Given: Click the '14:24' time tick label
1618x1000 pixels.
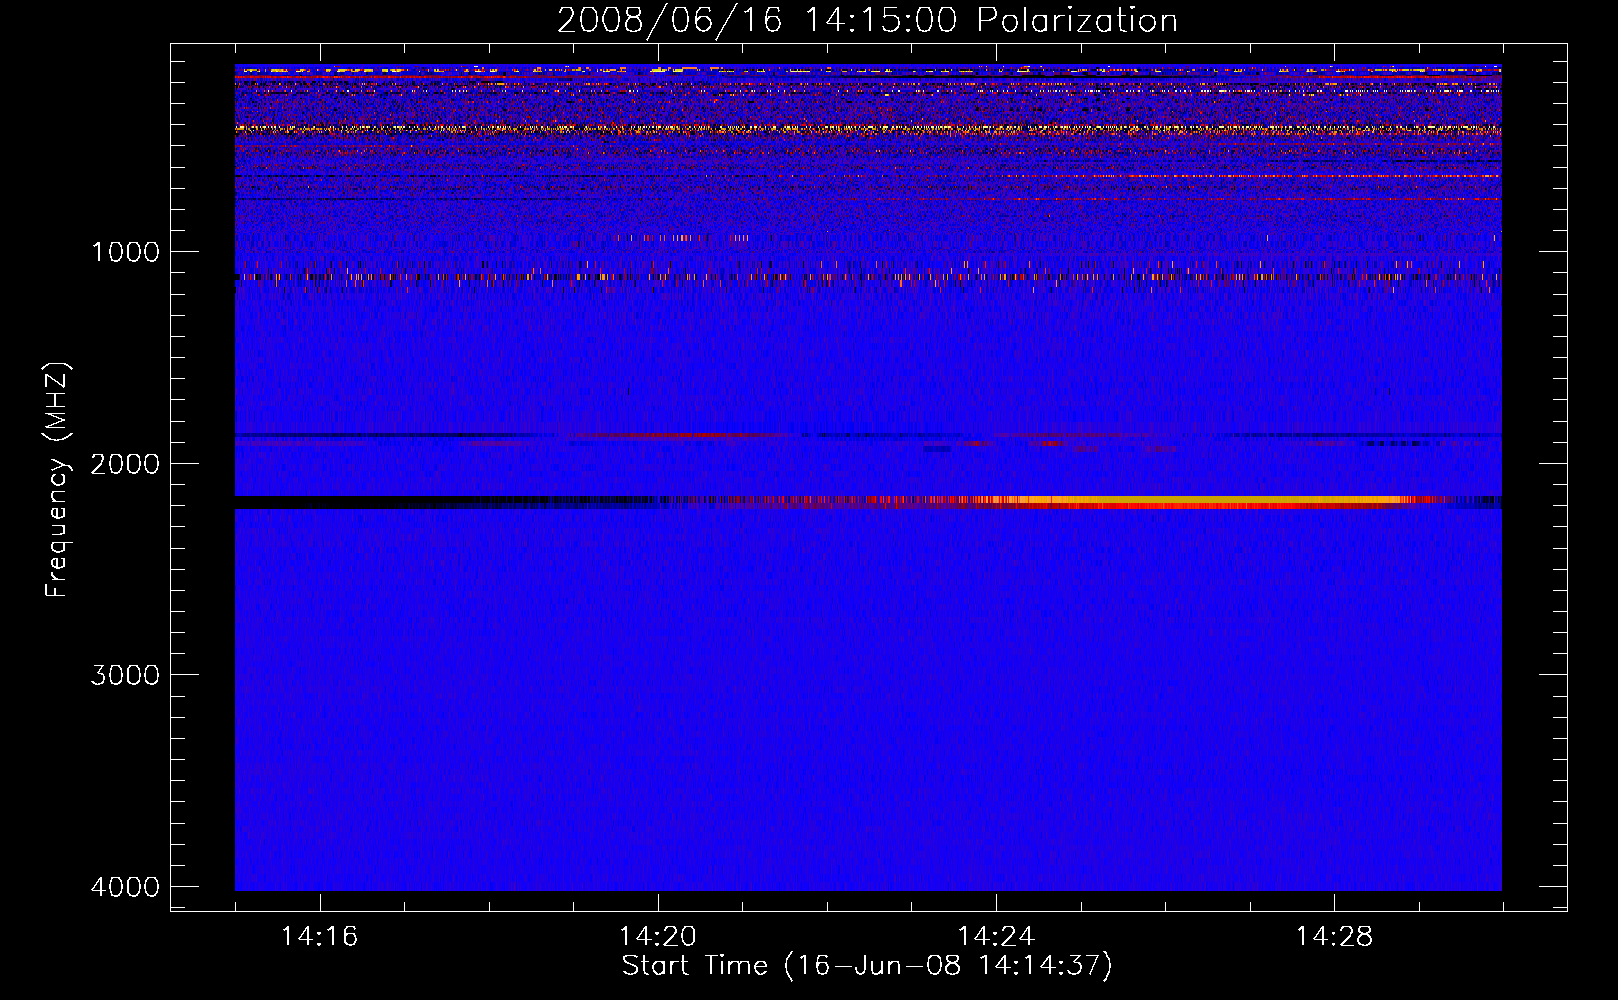Looking at the screenshot, I should pyautogui.click(x=996, y=937).
